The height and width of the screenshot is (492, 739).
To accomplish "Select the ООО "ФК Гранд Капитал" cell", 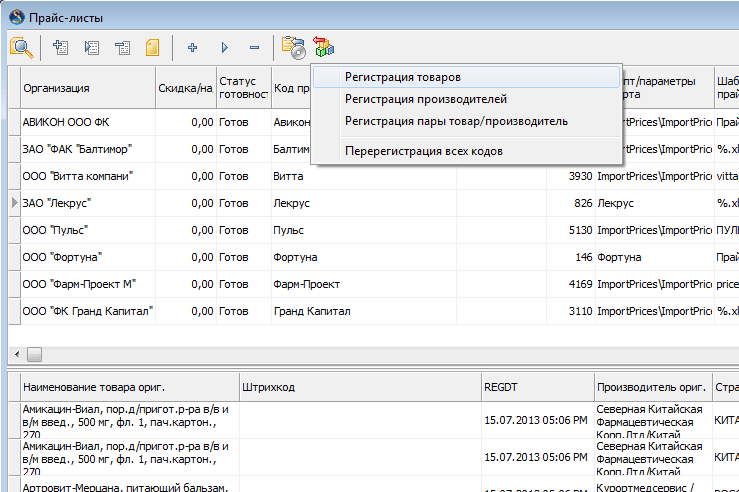I will point(88,312).
